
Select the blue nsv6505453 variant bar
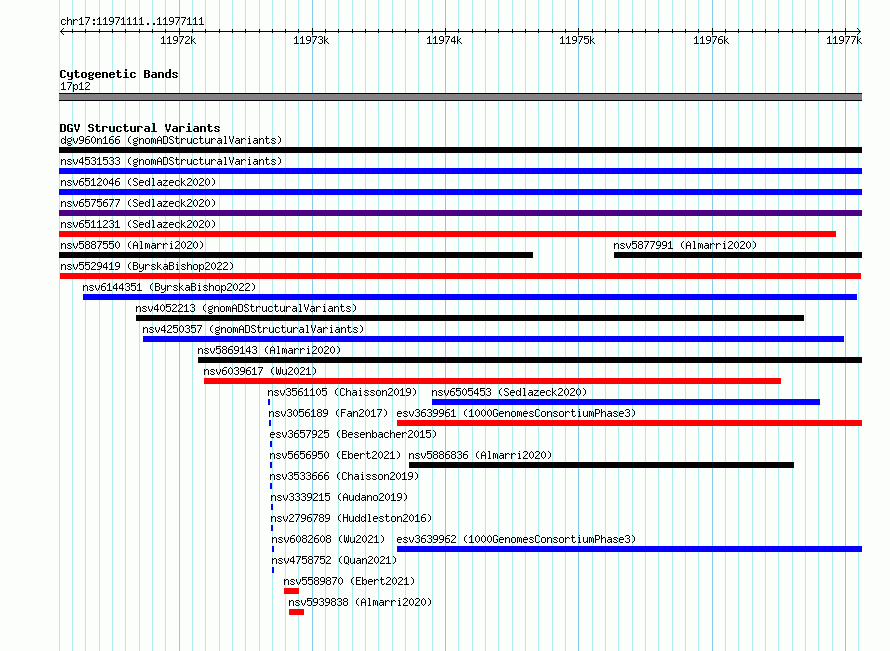click(x=625, y=402)
